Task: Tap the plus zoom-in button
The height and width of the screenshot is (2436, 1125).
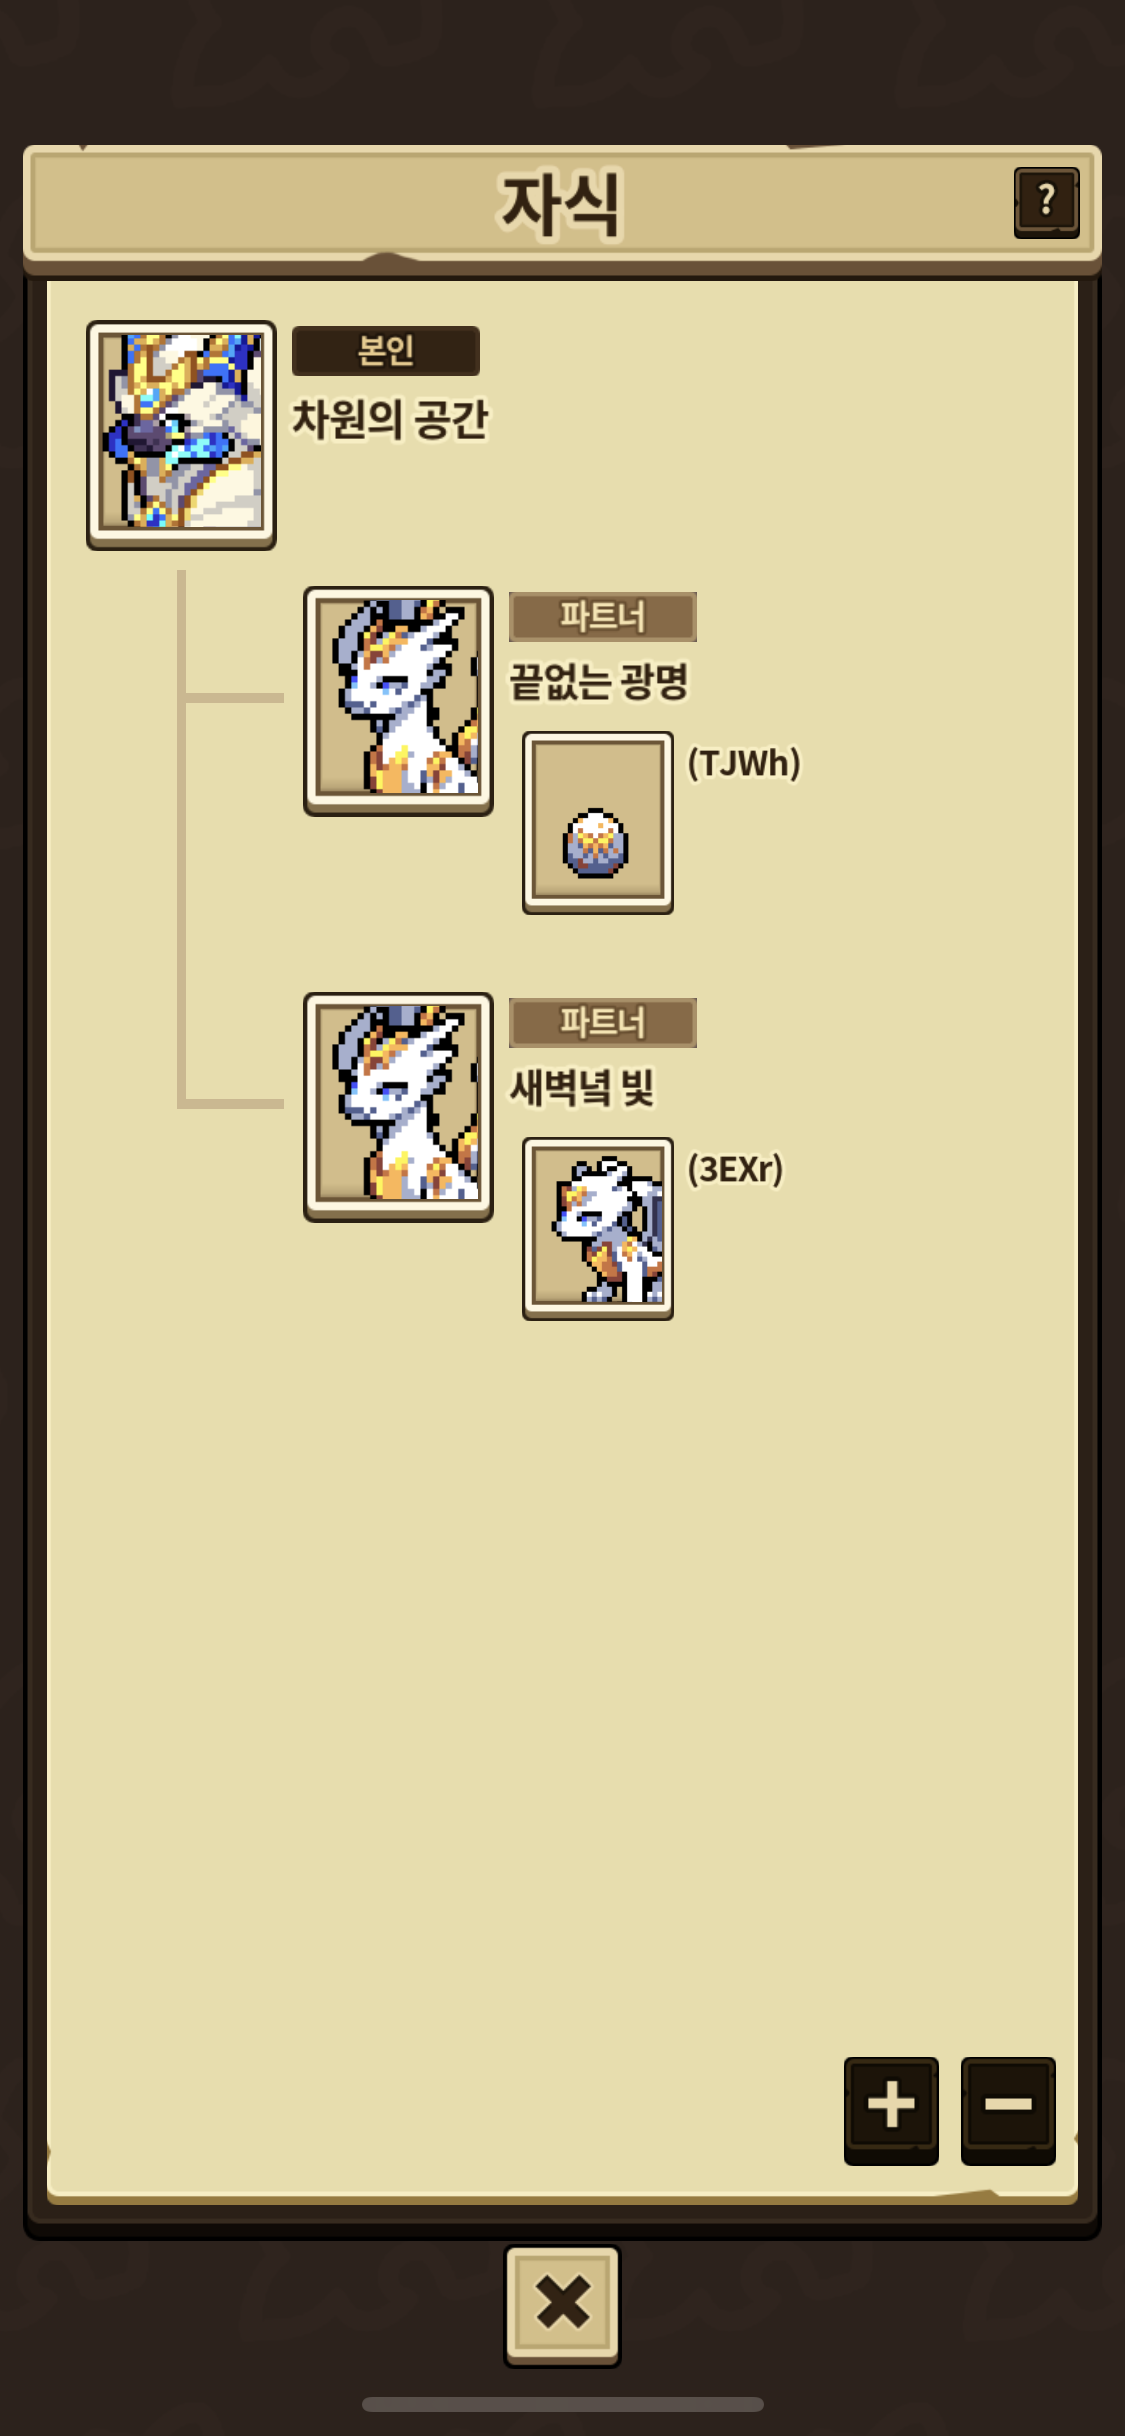Action: pyautogui.click(x=891, y=2110)
